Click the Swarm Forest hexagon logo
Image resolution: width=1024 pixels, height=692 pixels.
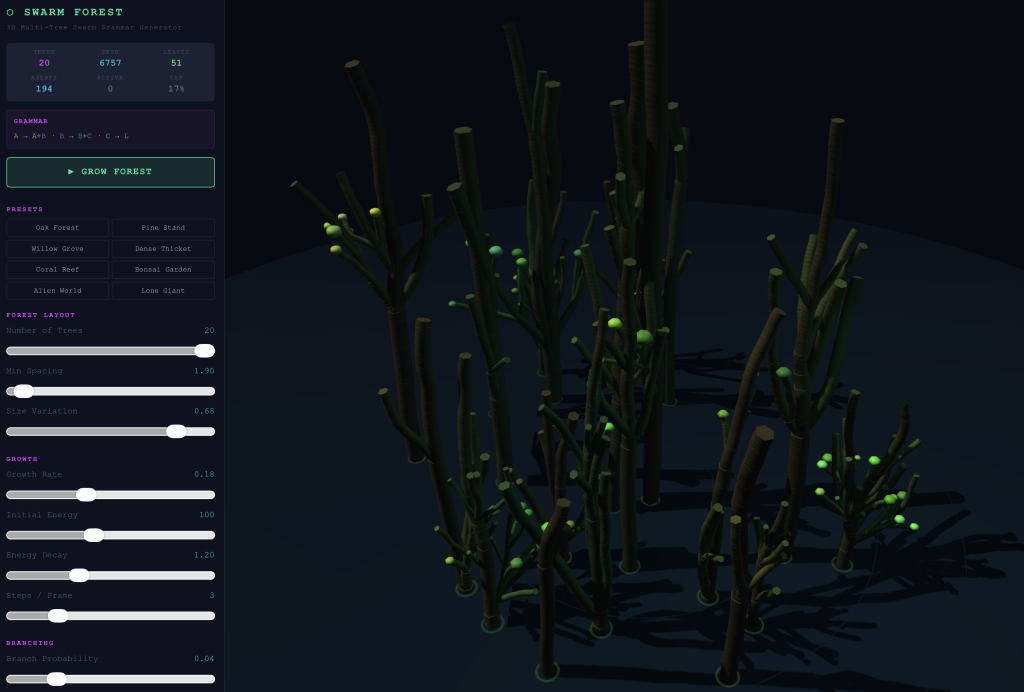11,13
